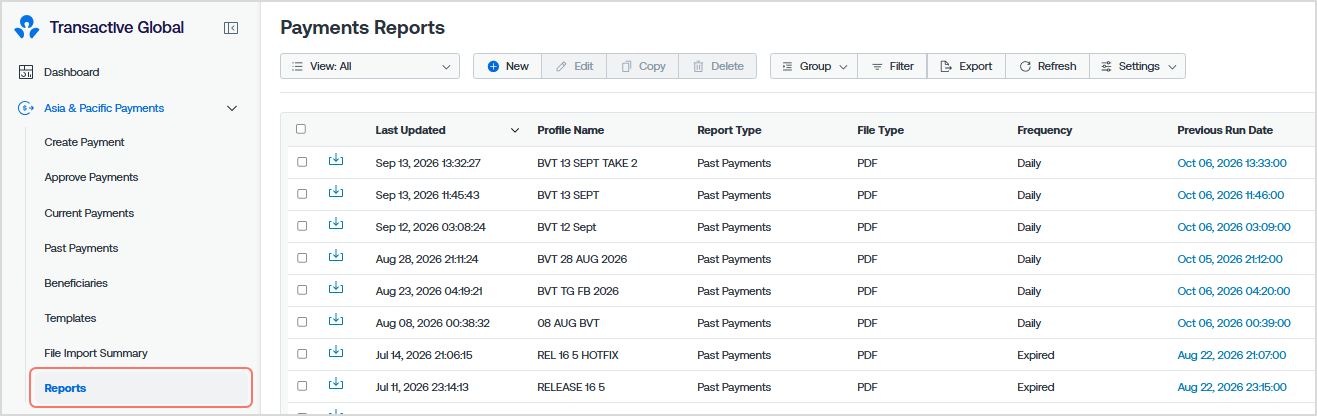Click the Profile Name column header

tap(570, 130)
